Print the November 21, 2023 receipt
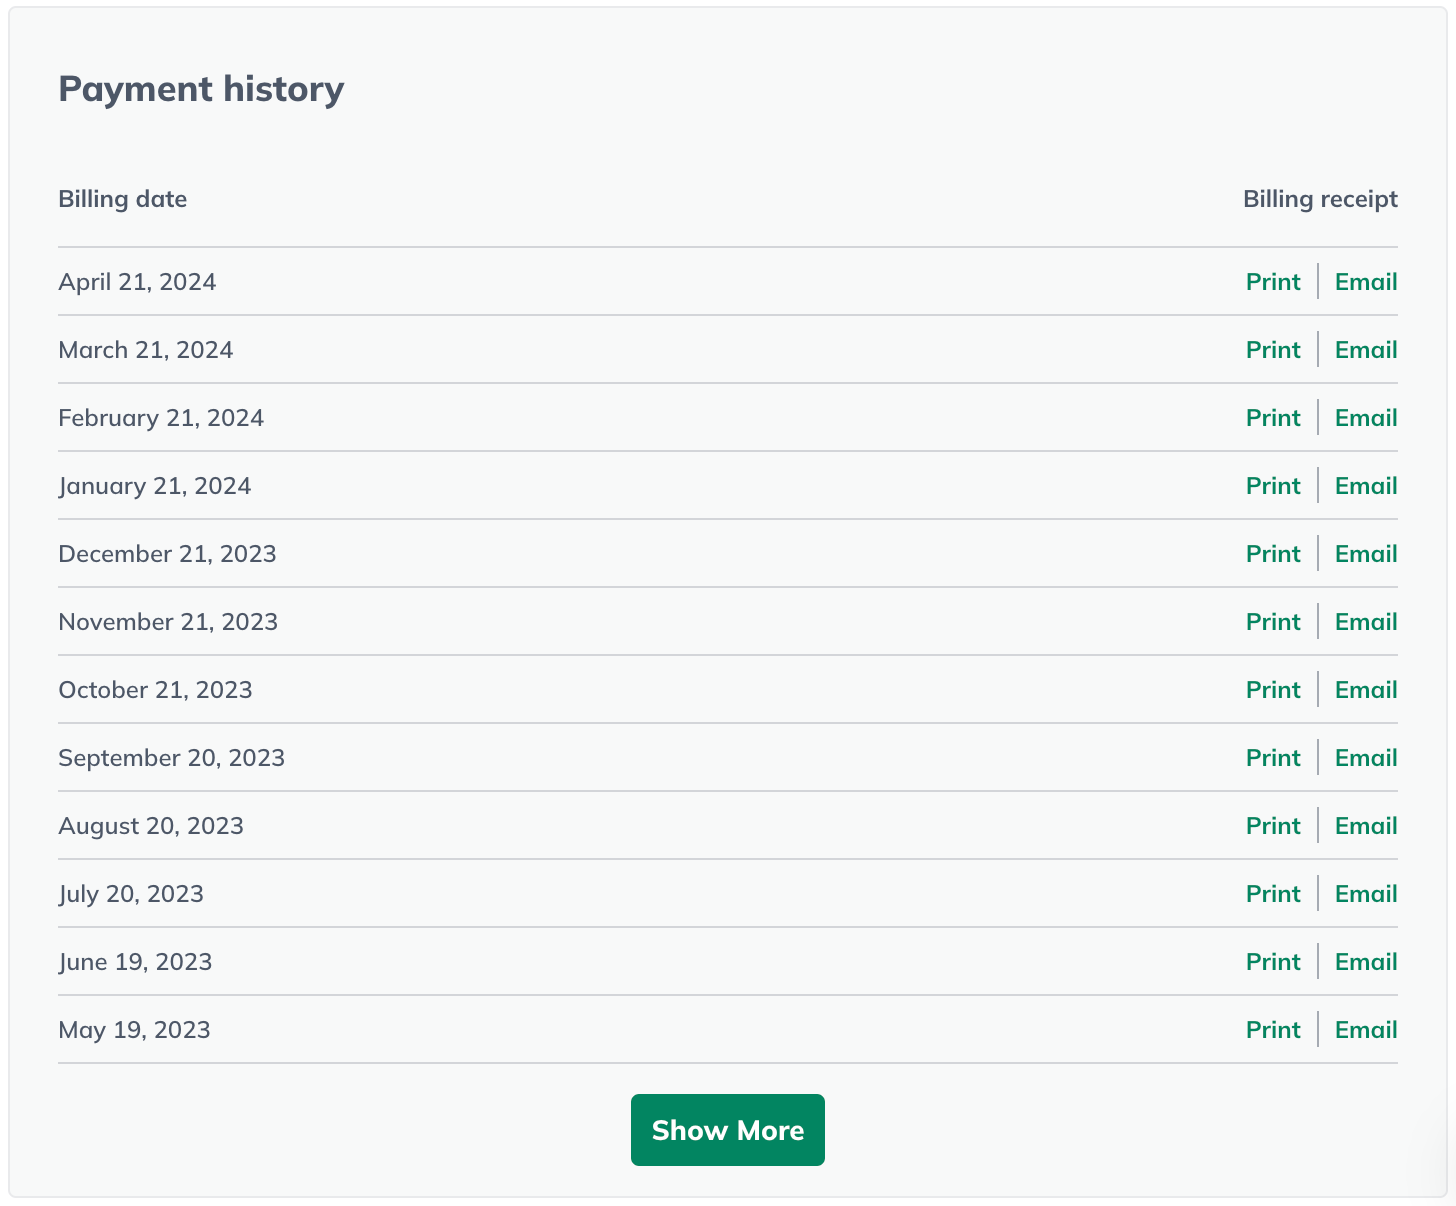This screenshot has width=1456, height=1206. pos(1273,622)
